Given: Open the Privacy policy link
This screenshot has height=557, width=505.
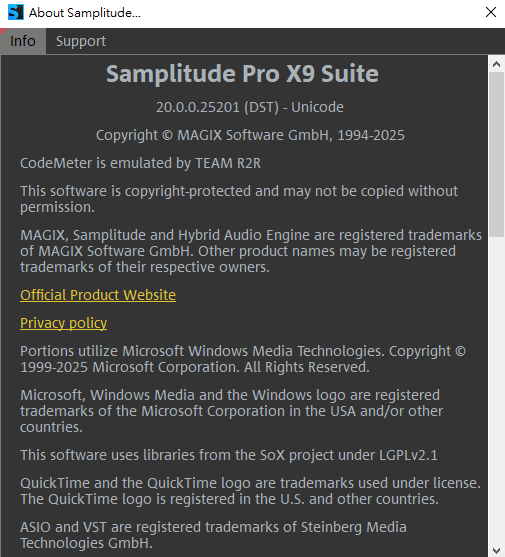Looking at the screenshot, I should 63,323.
